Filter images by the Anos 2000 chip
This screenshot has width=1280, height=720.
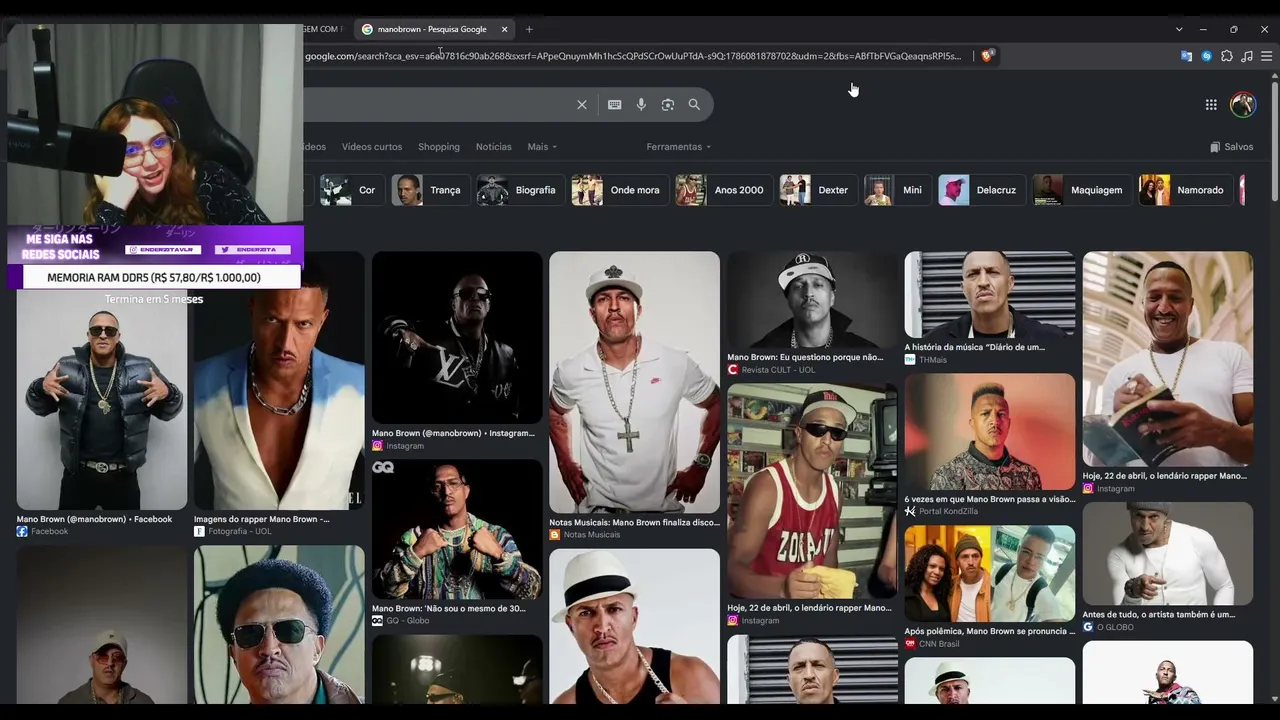tap(722, 190)
